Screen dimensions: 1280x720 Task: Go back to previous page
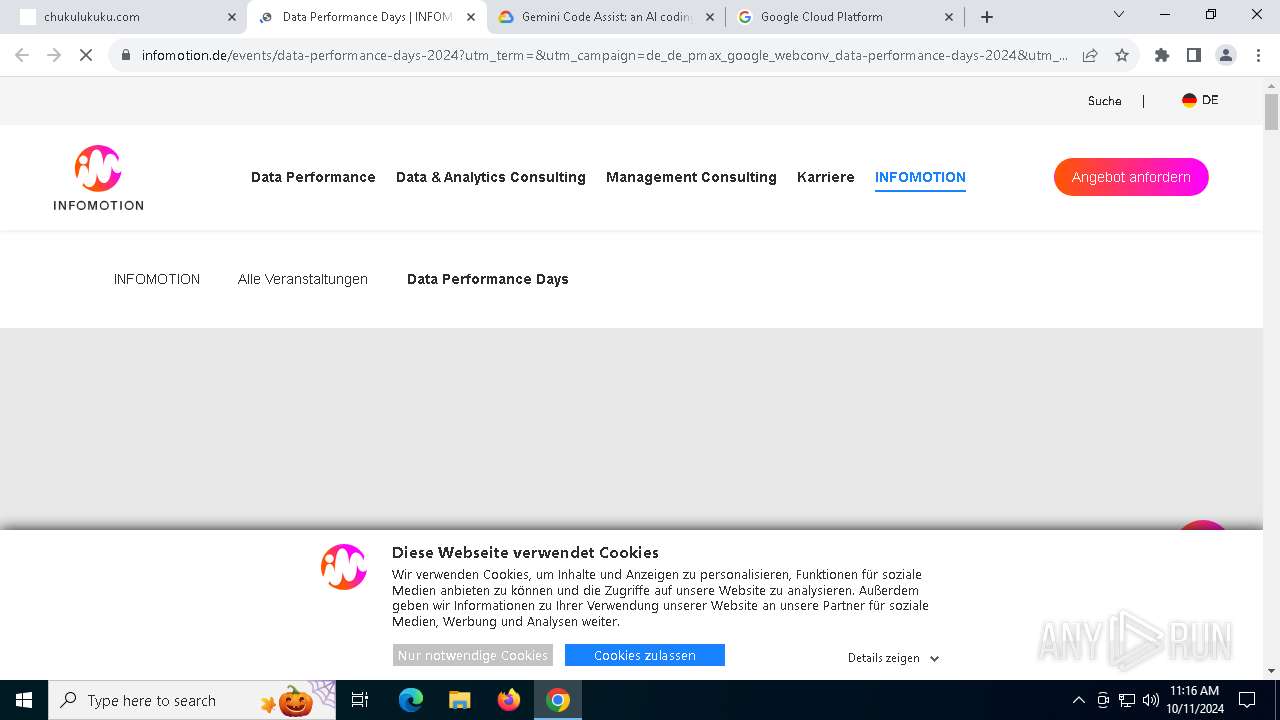pos(22,55)
